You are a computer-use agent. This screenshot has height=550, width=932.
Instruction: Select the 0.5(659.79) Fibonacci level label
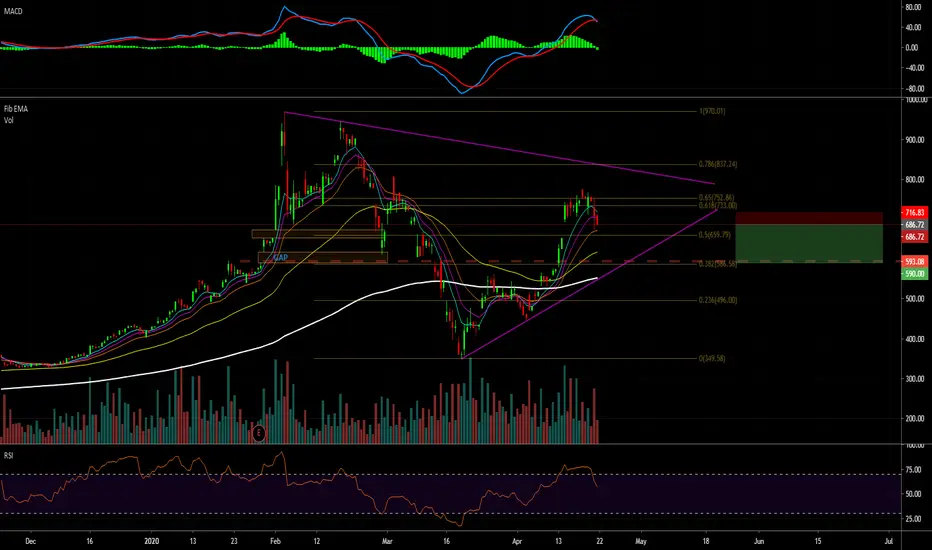coord(714,235)
